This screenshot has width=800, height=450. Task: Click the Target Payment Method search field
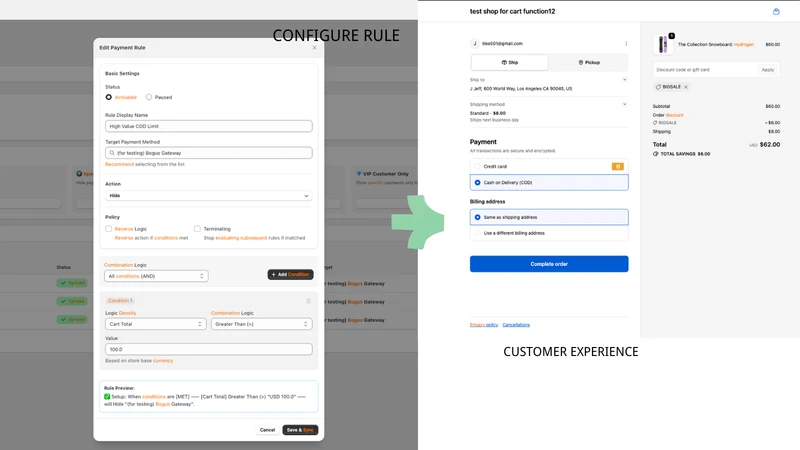click(x=209, y=153)
